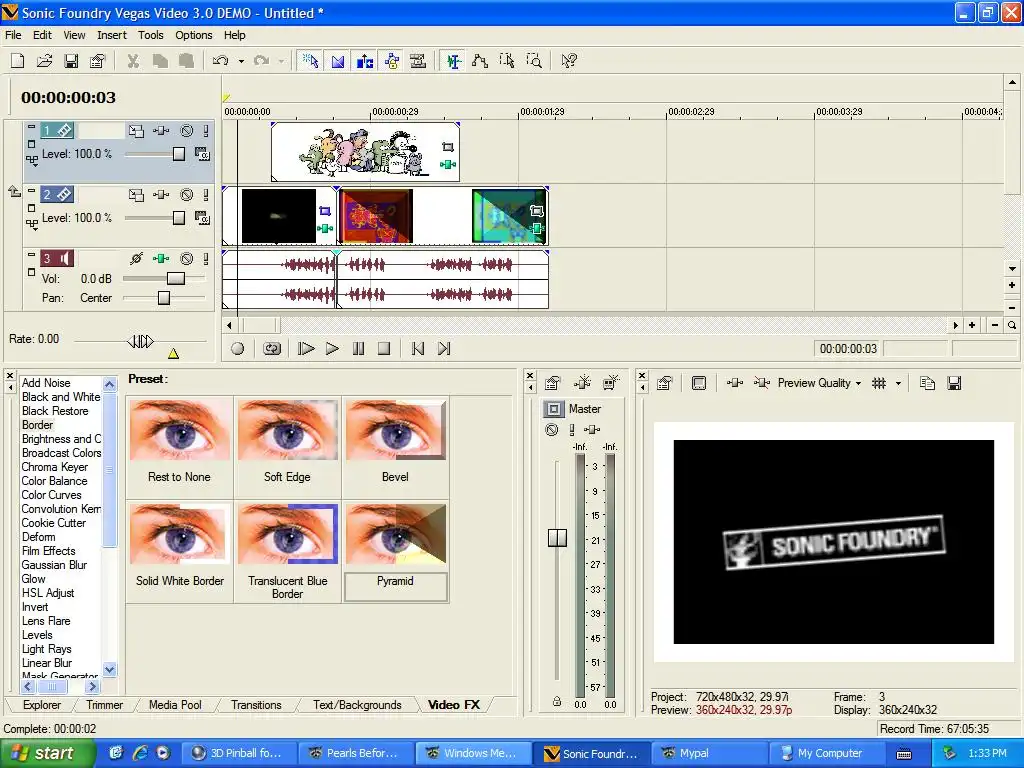Click the New project toolbar icon

[x=18, y=61]
